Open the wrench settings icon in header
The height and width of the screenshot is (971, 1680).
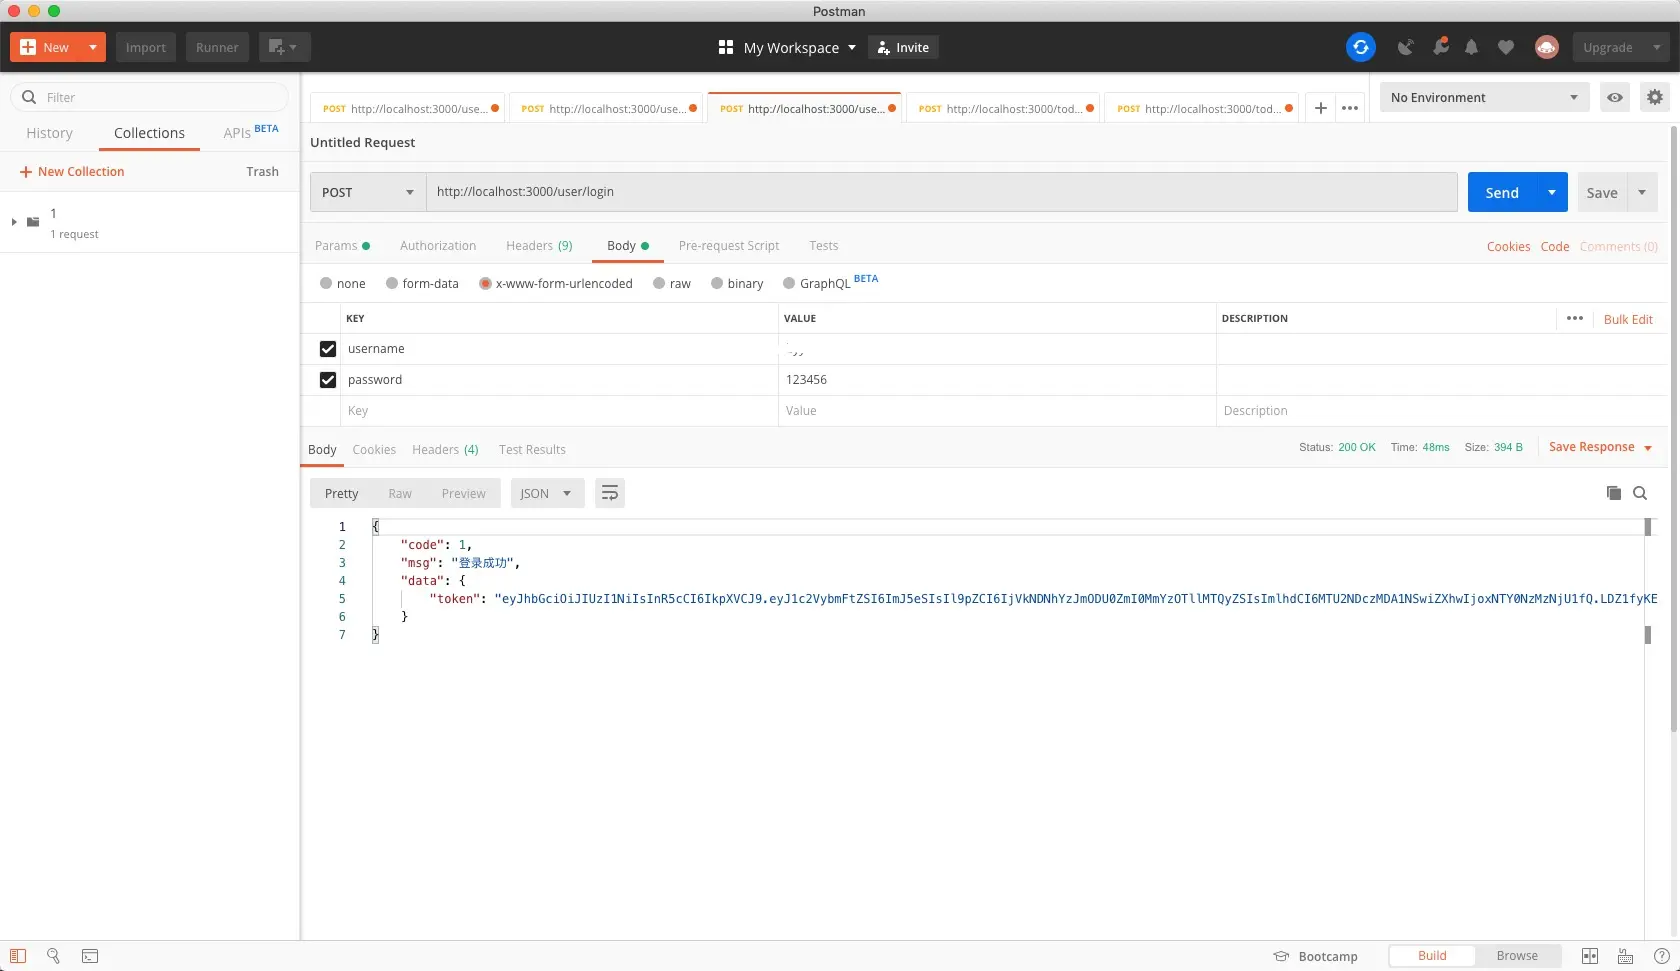pyautogui.click(x=1440, y=47)
